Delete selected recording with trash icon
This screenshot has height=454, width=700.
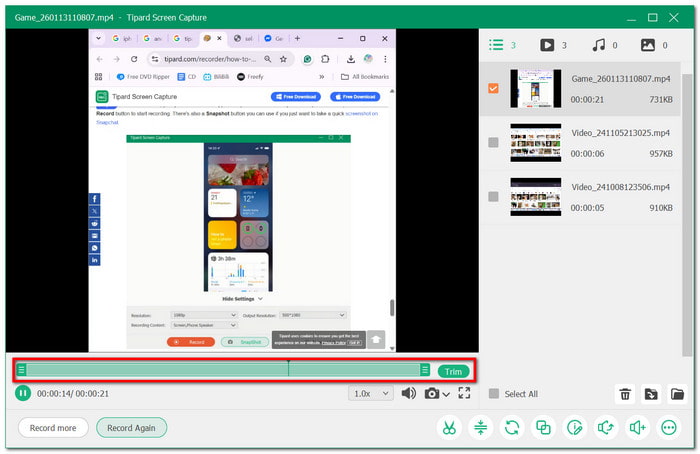[625, 394]
